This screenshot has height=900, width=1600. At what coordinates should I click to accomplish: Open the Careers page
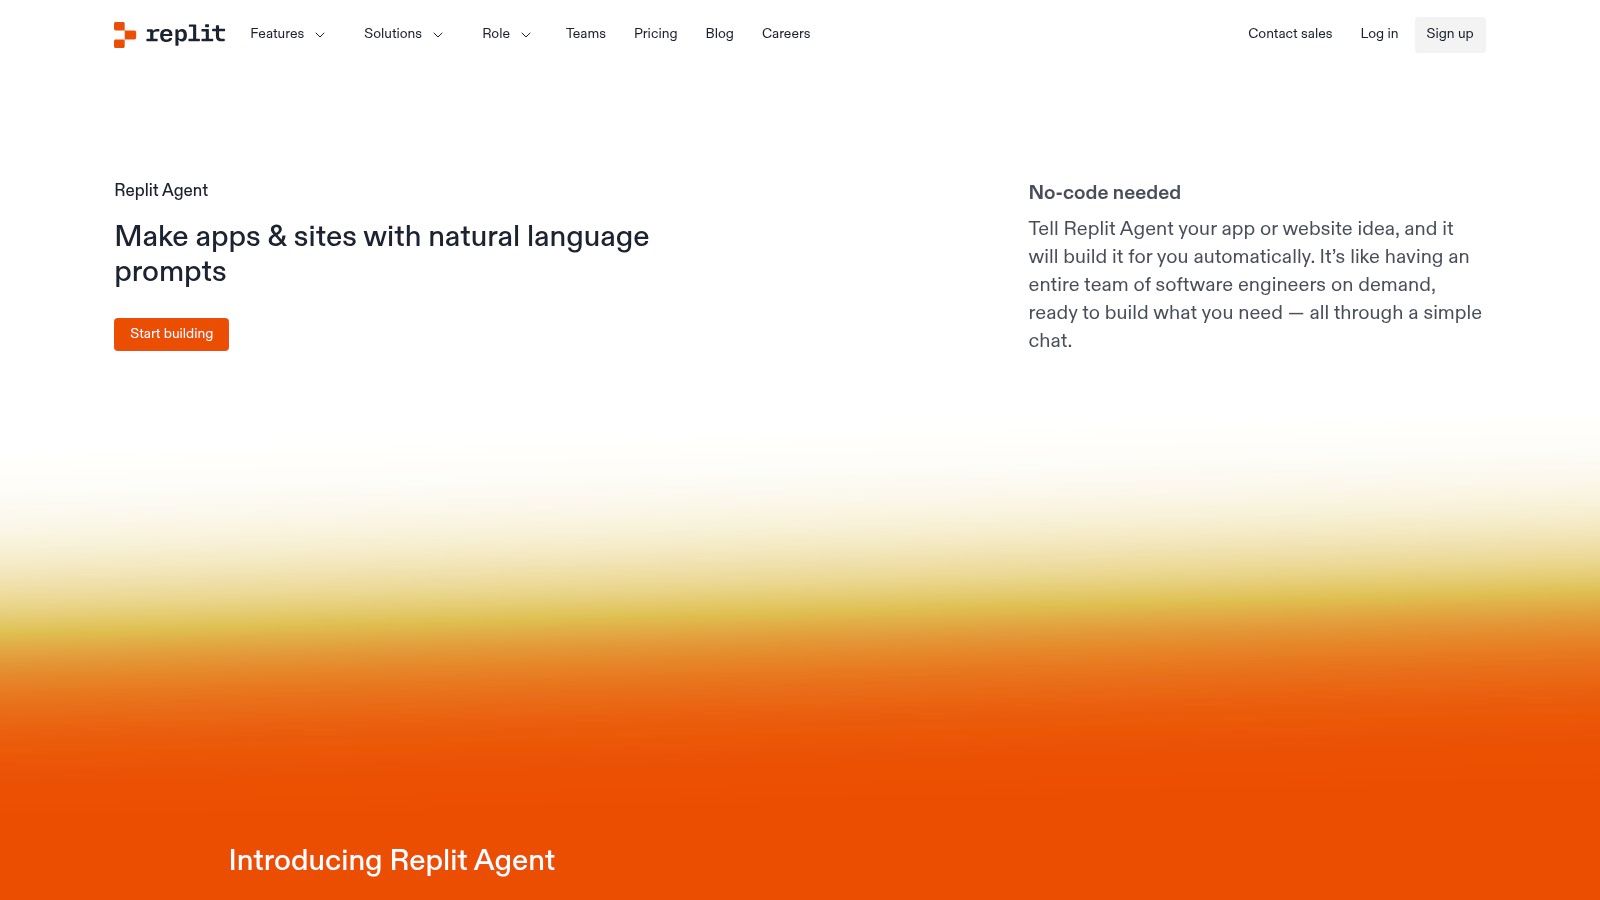[786, 34]
